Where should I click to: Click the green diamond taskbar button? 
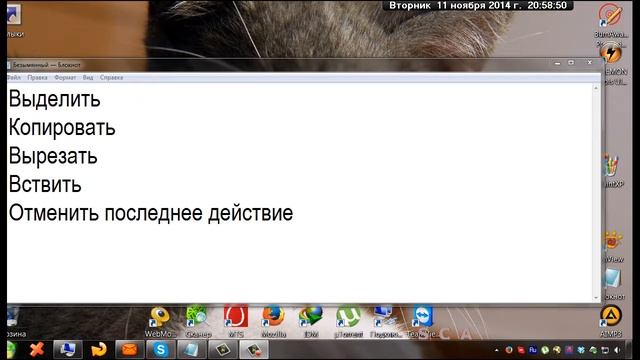point(222,350)
